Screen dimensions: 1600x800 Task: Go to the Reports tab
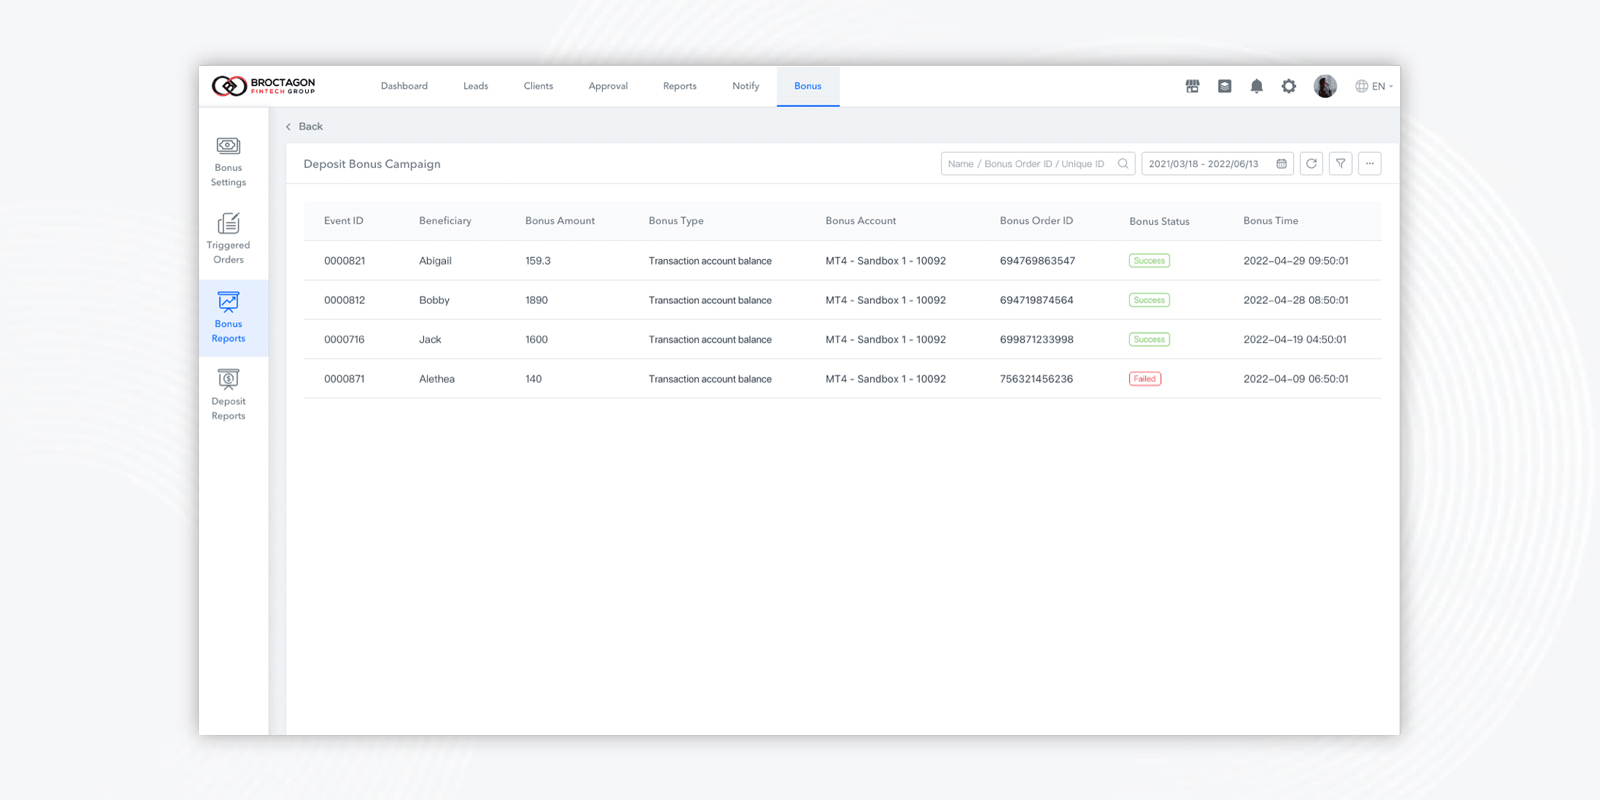tap(680, 86)
